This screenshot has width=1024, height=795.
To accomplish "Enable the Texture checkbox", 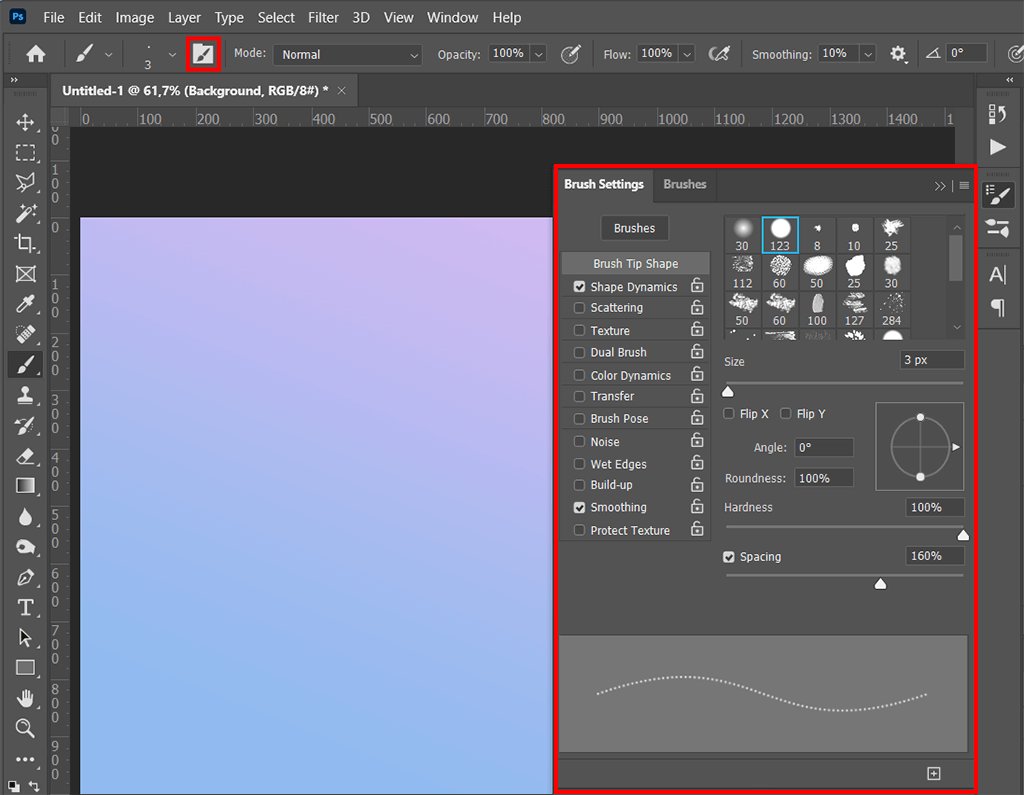I will pyautogui.click(x=578, y=330).
